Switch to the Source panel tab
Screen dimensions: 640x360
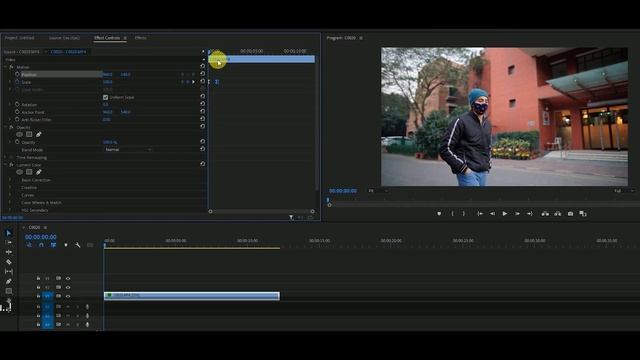click(64, 38)
